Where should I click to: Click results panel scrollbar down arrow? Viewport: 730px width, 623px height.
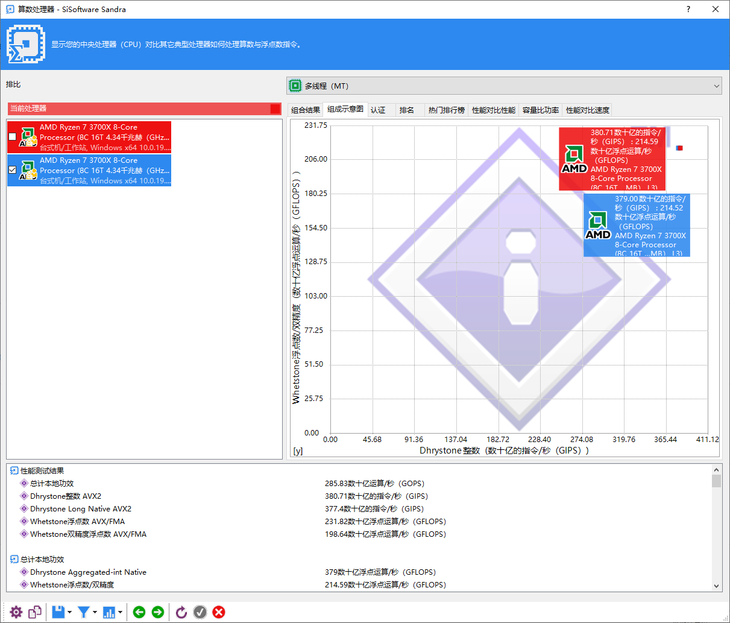coord(716,586)
